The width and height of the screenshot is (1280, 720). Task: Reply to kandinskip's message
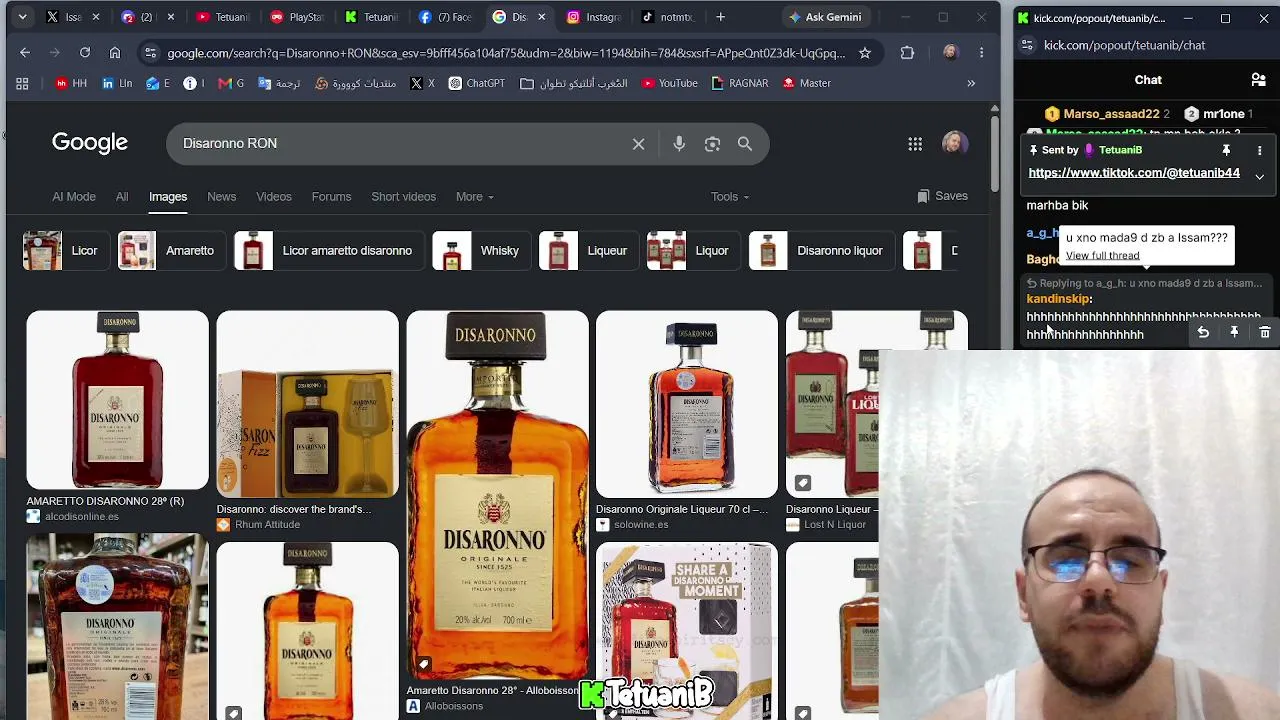coord(1203,332)
